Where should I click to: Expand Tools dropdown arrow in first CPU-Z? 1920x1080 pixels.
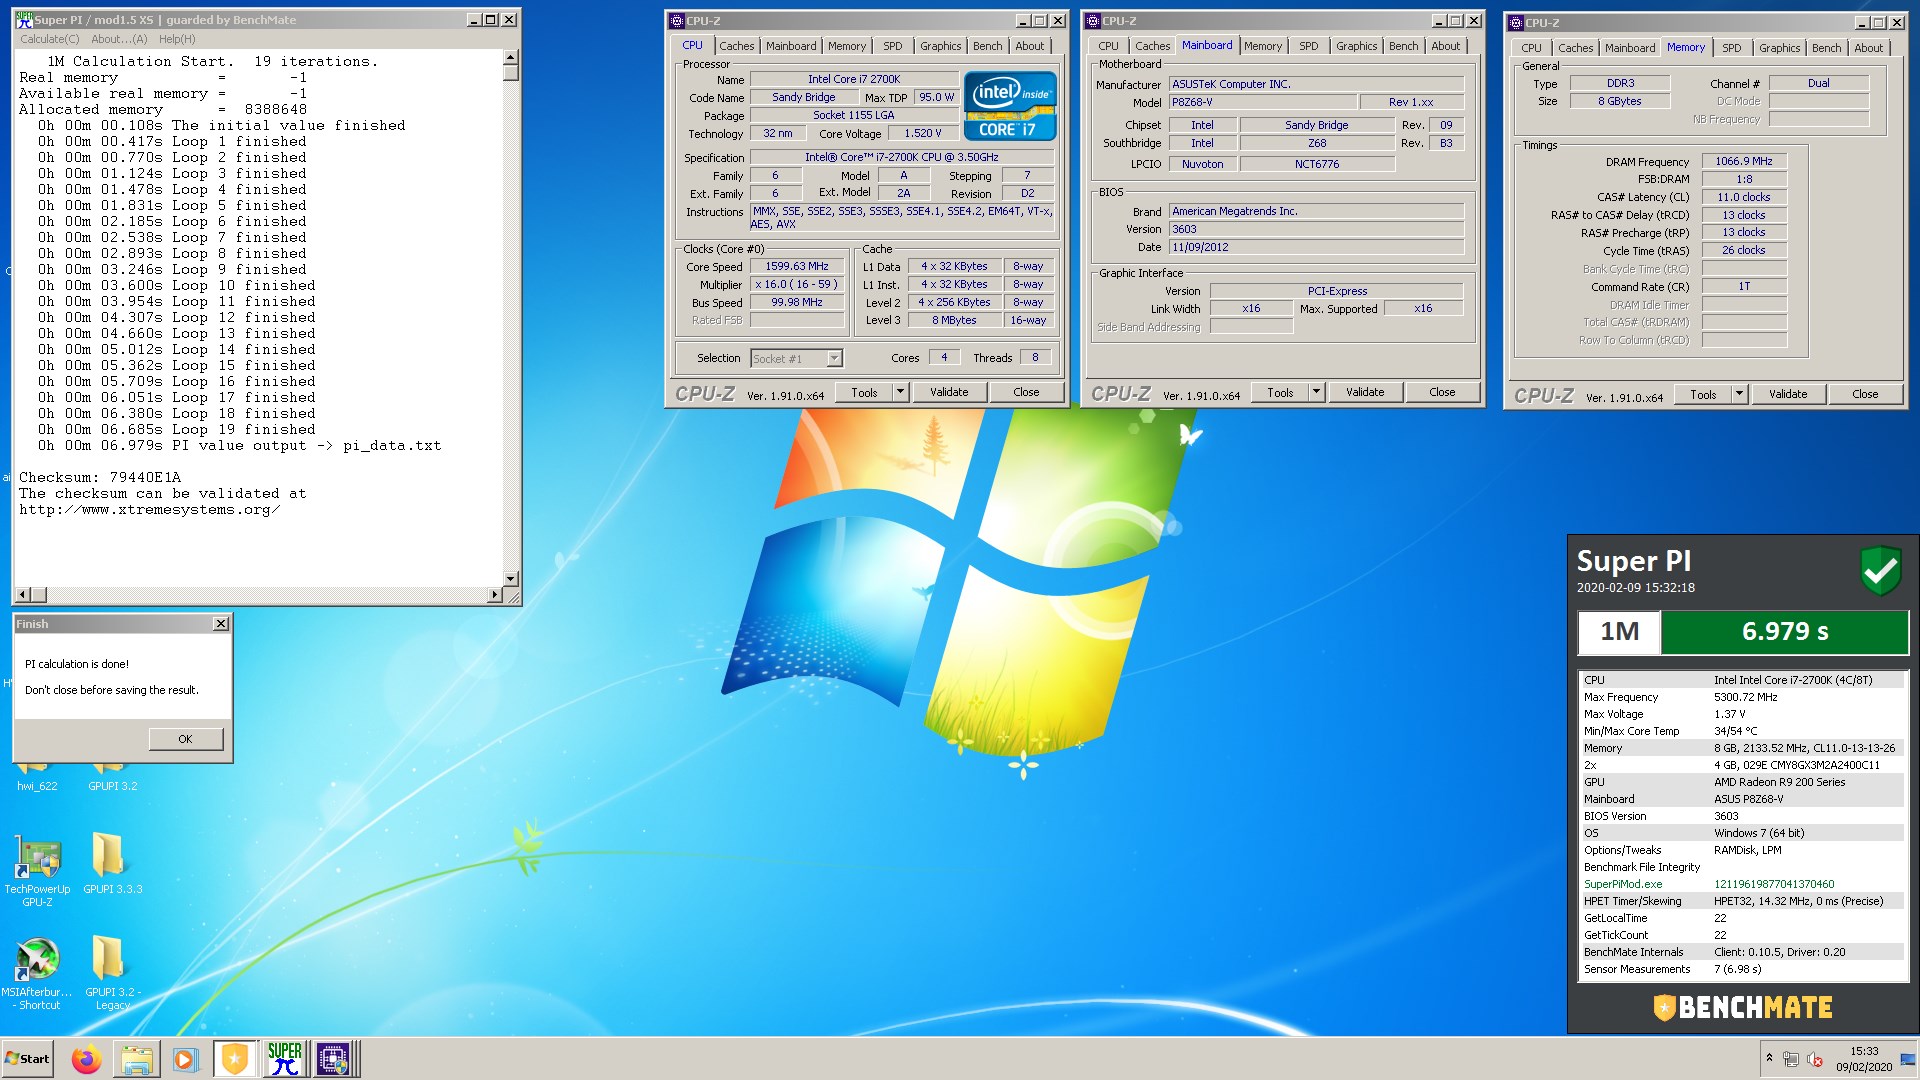(901, 392)
